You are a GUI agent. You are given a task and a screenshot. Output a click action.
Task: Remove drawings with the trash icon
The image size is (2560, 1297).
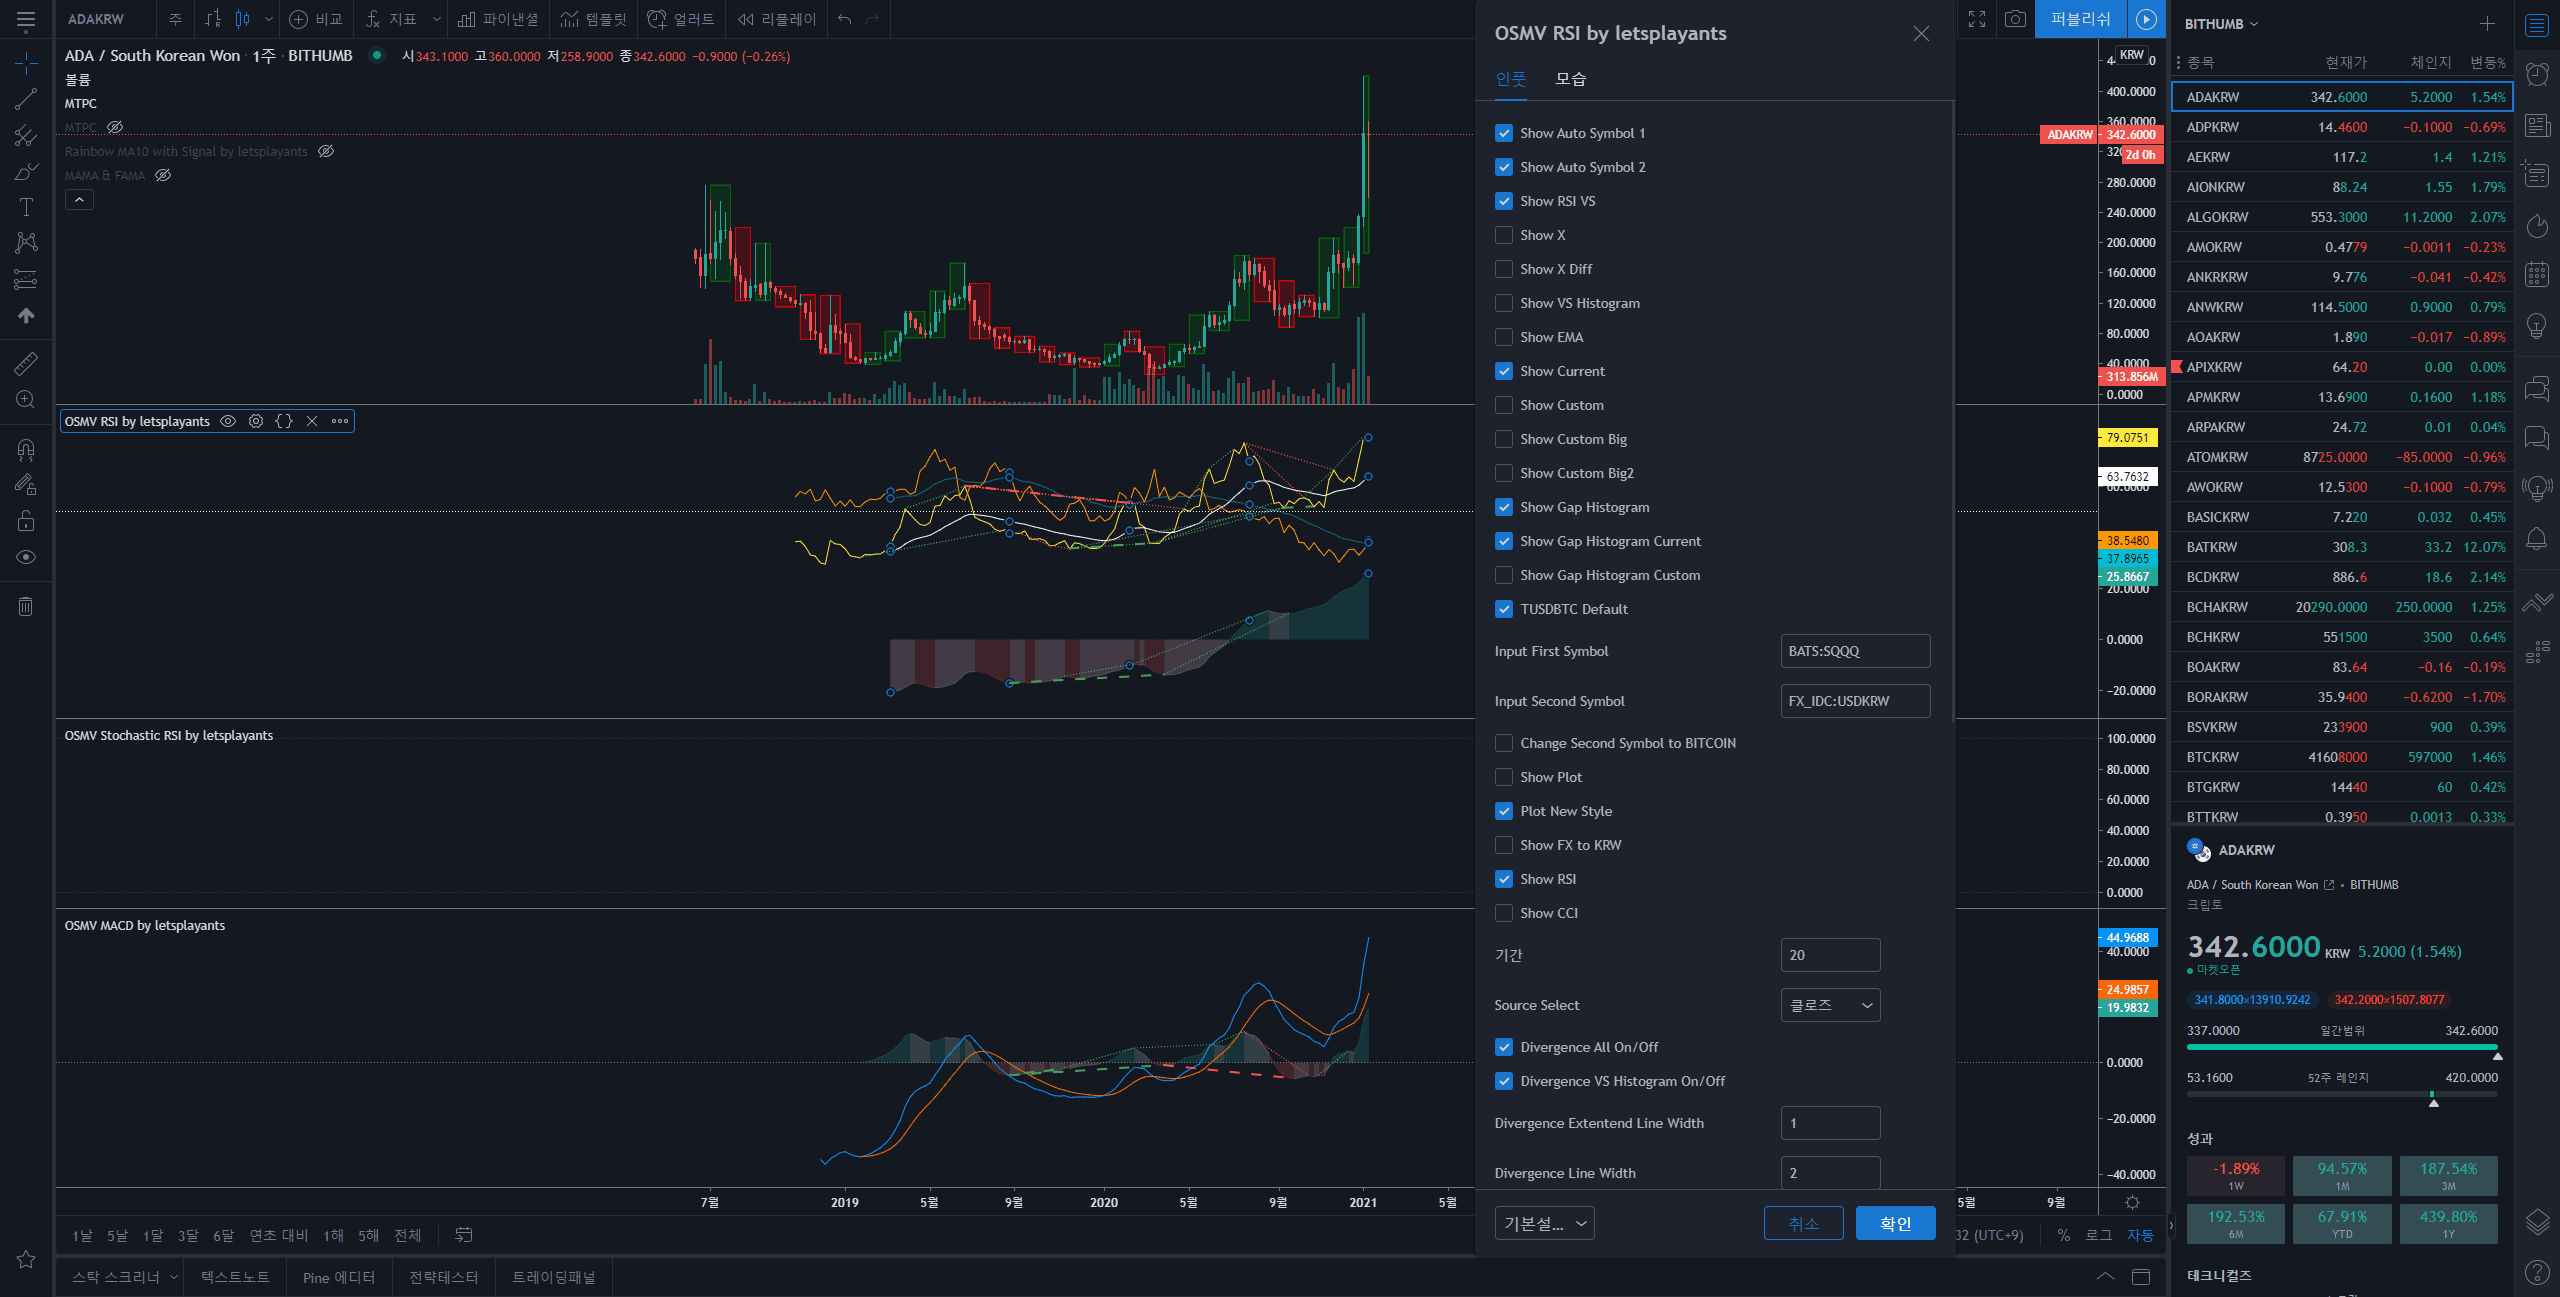click(x=26, y=606)
